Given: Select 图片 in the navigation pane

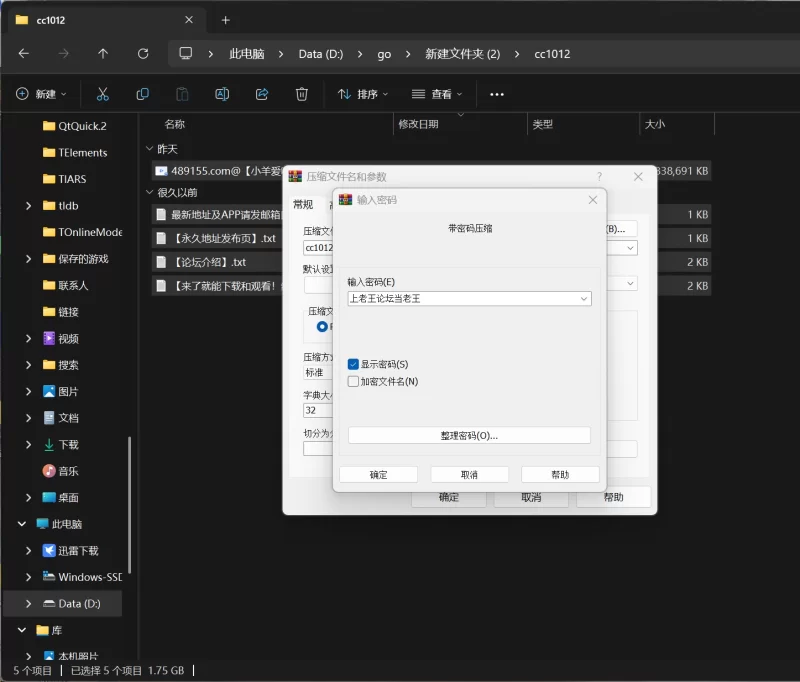Looking at the screenshot, I should tap(61, 391).
